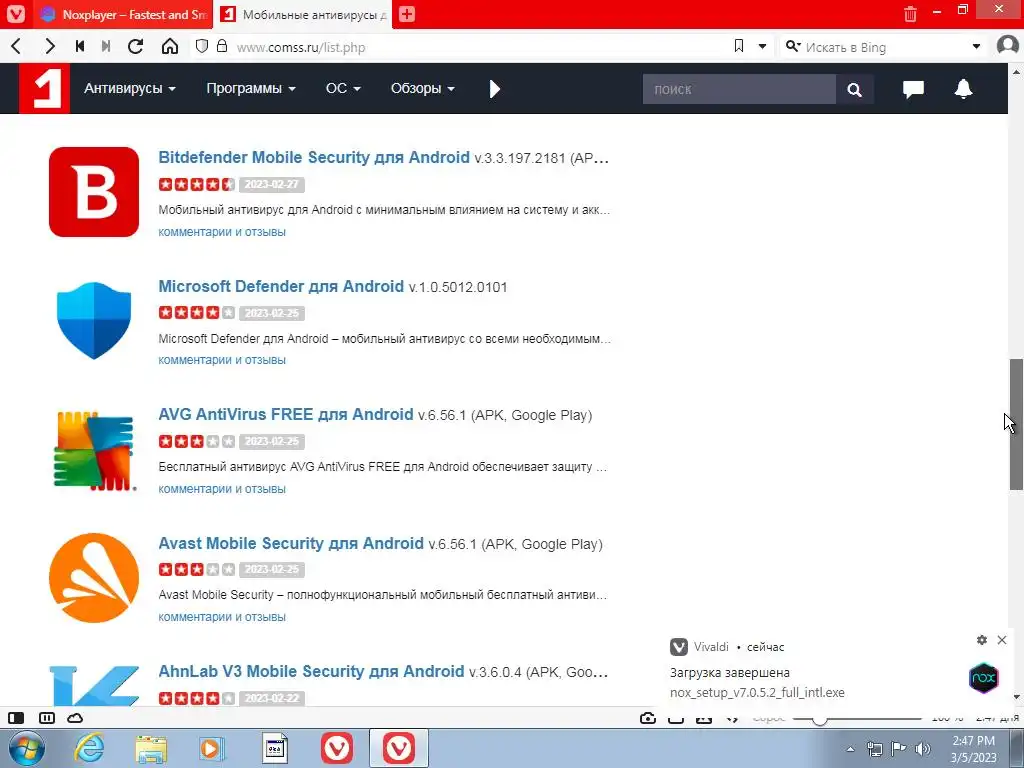1024x768 pixels.
Task: Open Bitdefender Mobile Security для Android
Action: [x=314, y=157]
